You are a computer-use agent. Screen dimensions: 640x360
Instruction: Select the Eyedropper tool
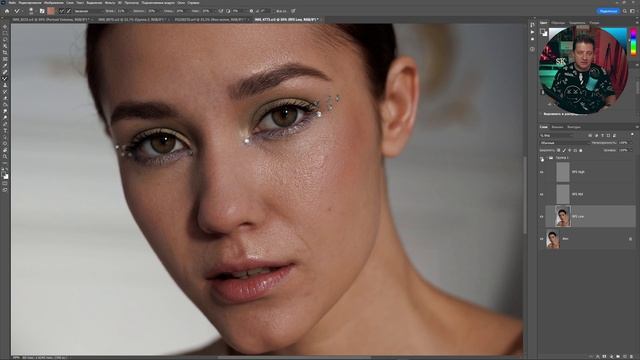(x=5, y=66)
